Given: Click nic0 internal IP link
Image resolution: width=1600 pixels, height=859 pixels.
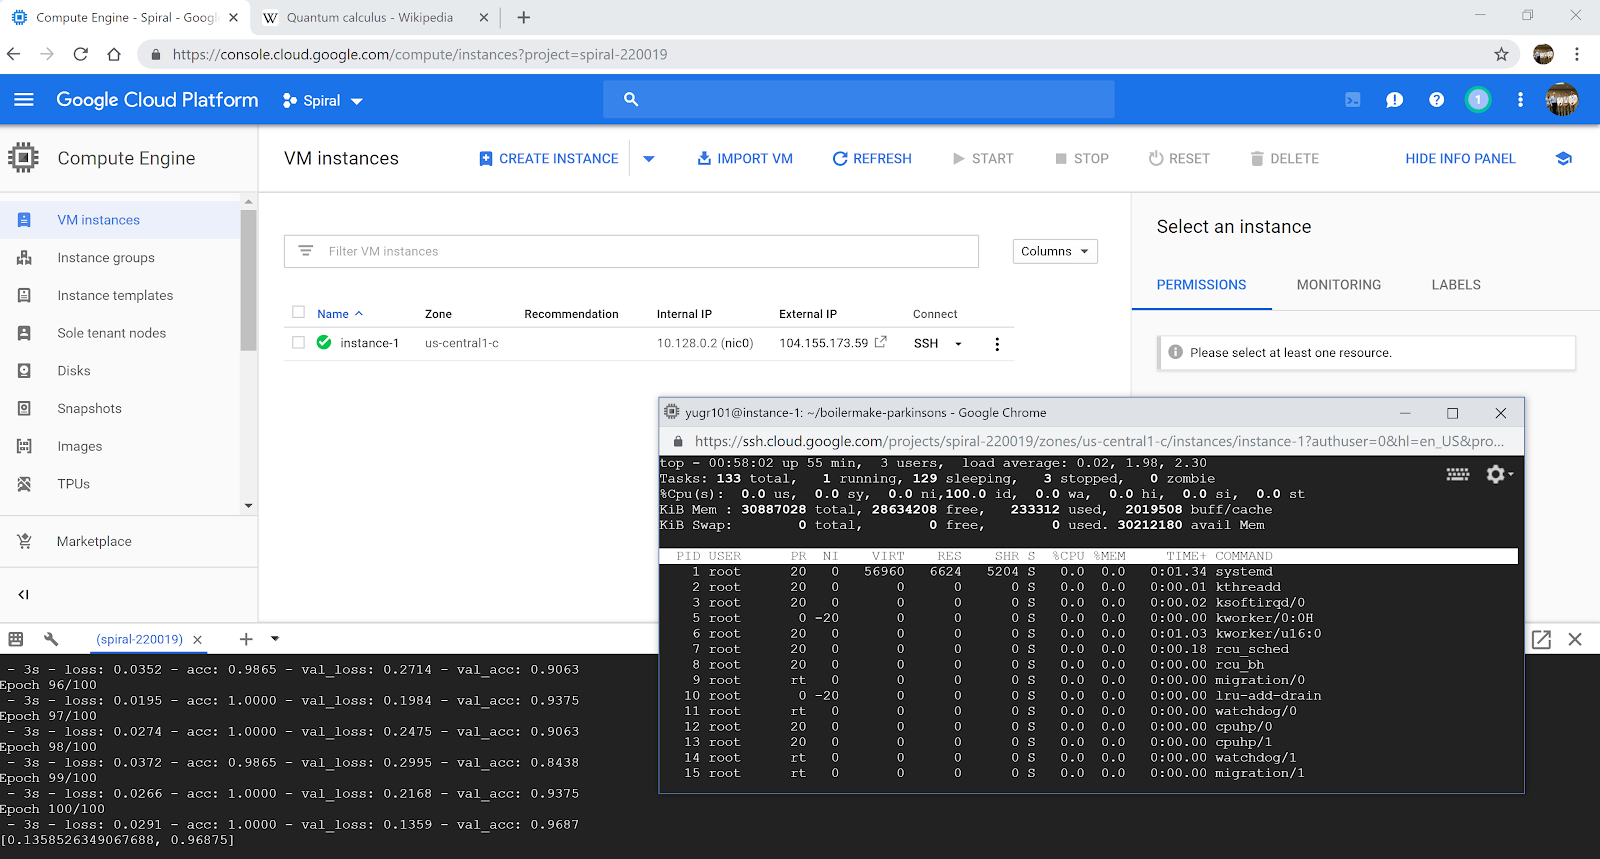Looking at the screenshot, I should pyautogui.click(x=737, y=343).
